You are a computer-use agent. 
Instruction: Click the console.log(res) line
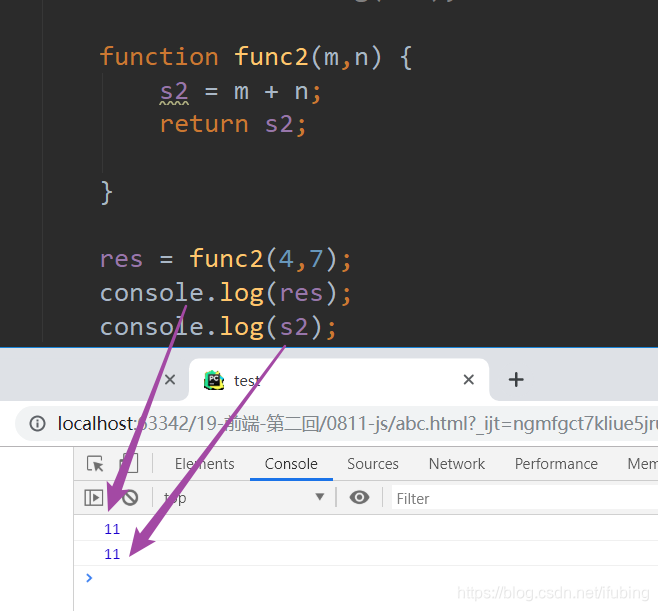tap(225, 293)
